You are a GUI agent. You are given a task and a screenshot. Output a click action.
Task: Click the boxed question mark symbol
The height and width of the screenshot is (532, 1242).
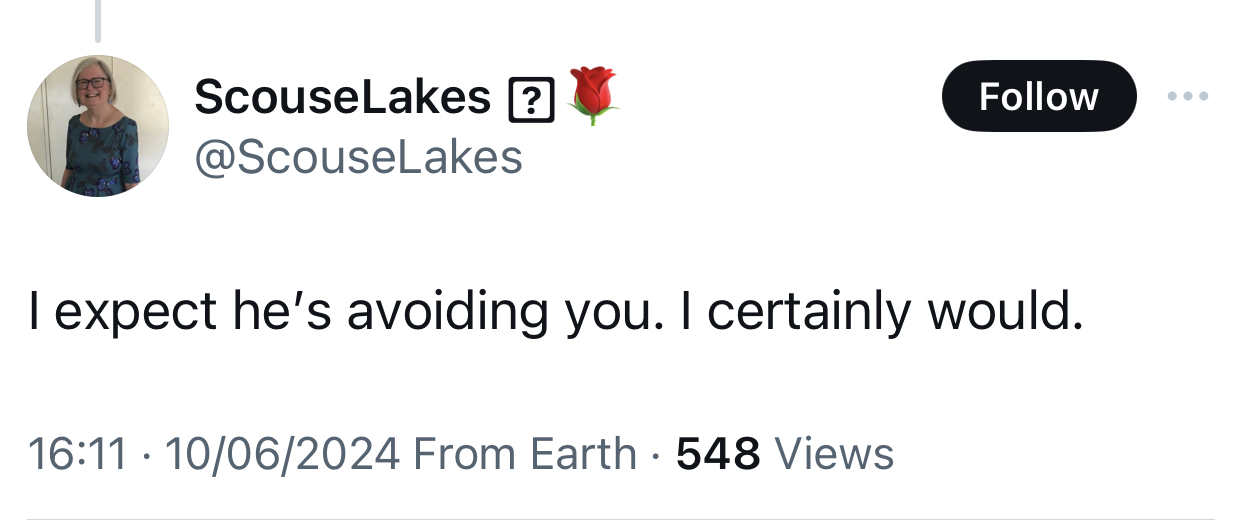(532, 99)
